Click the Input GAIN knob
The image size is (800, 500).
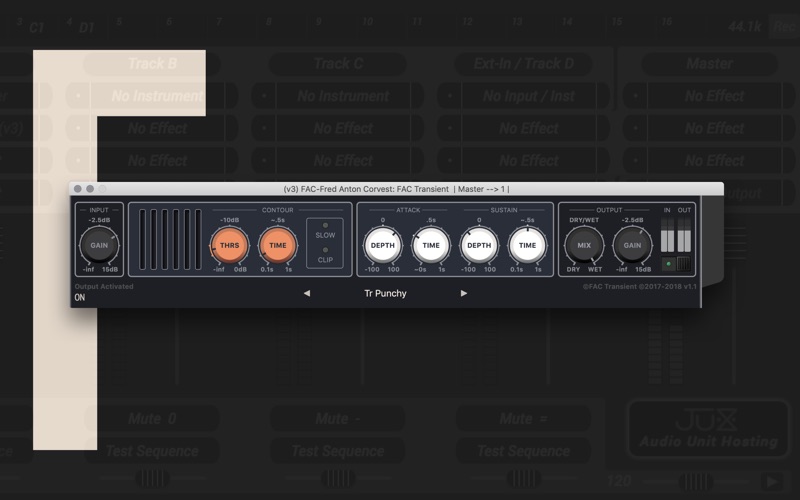tap(99, 245)
